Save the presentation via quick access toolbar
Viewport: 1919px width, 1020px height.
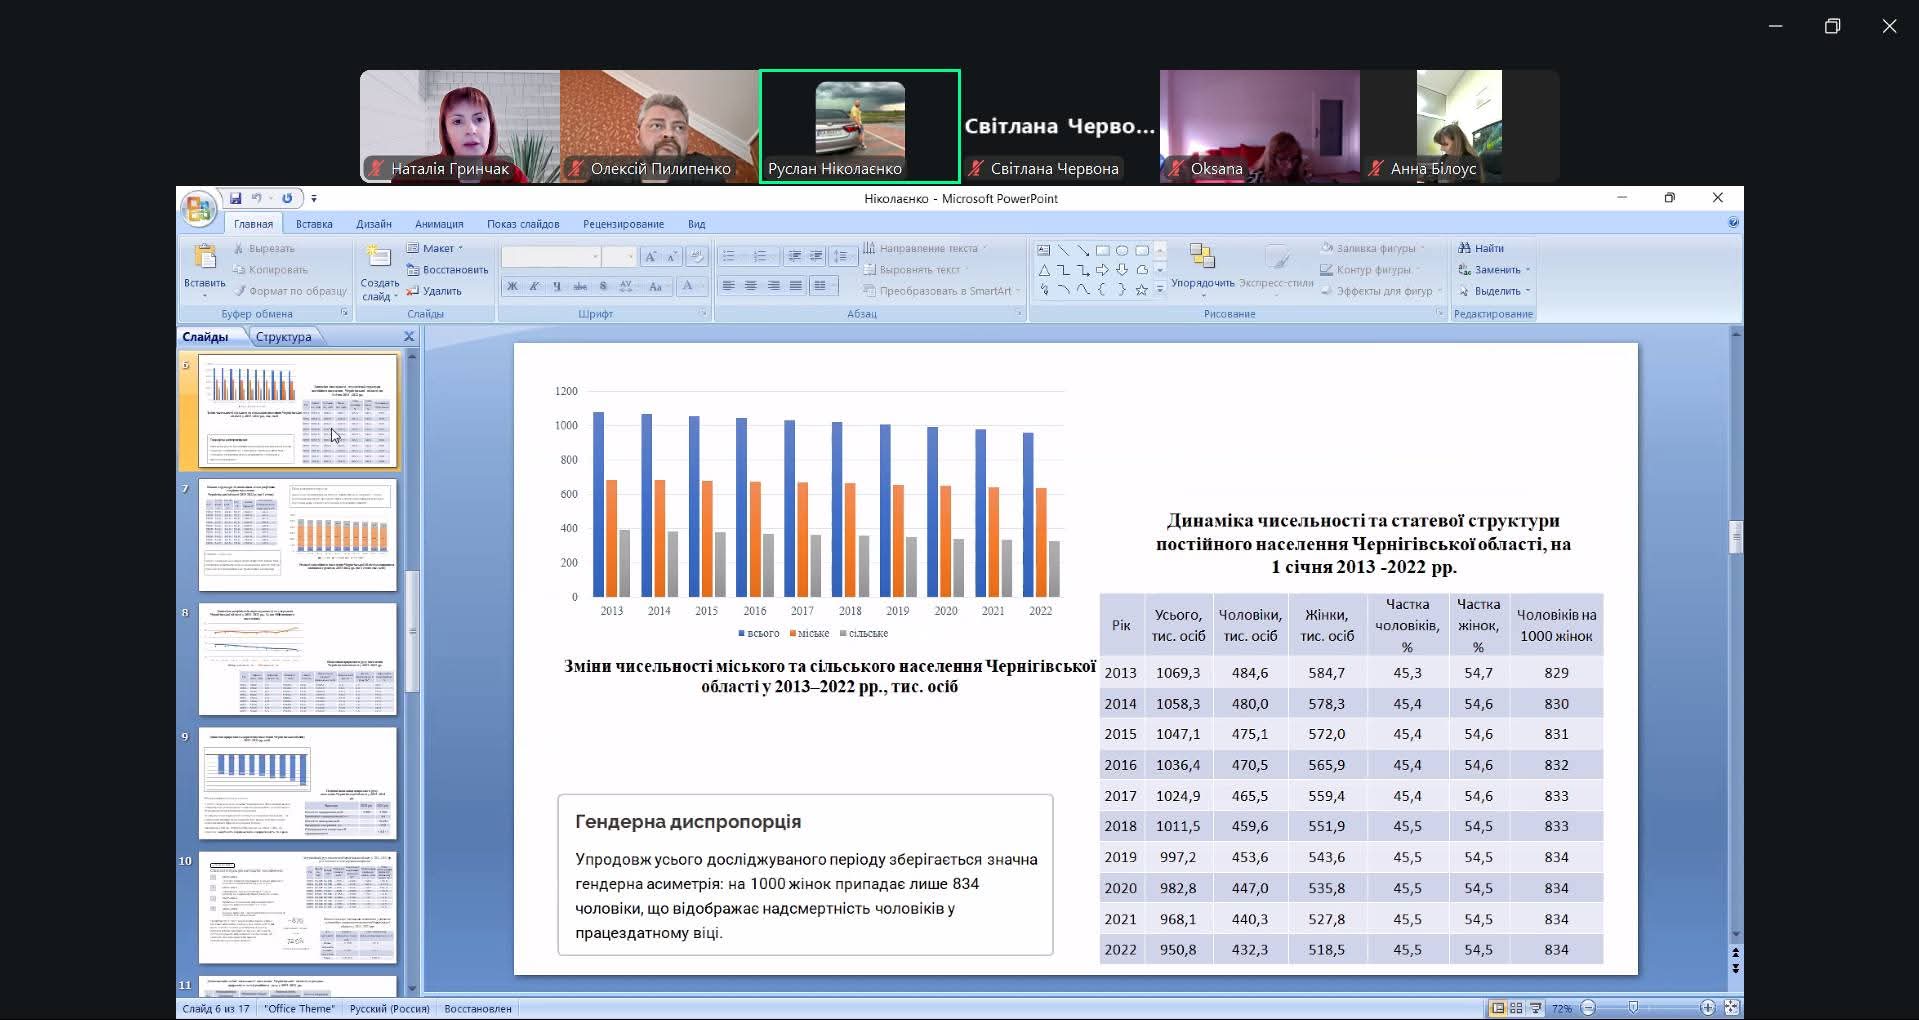[235, 198]
